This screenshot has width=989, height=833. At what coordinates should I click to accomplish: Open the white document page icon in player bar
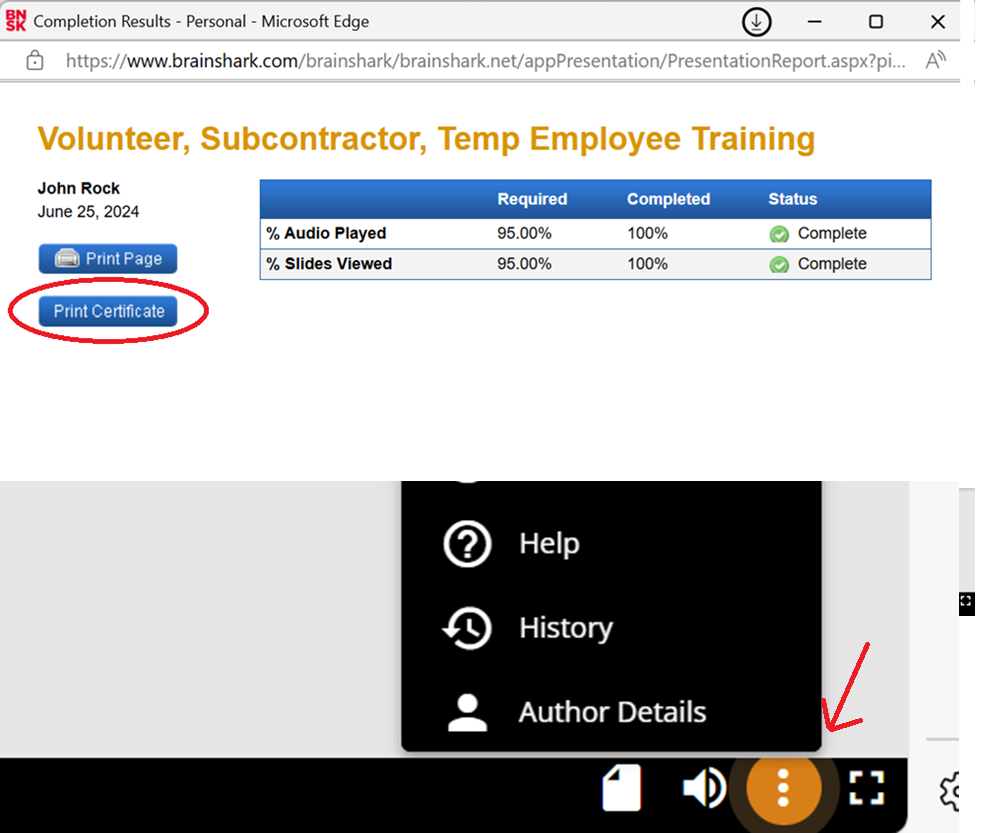(621, 789)
